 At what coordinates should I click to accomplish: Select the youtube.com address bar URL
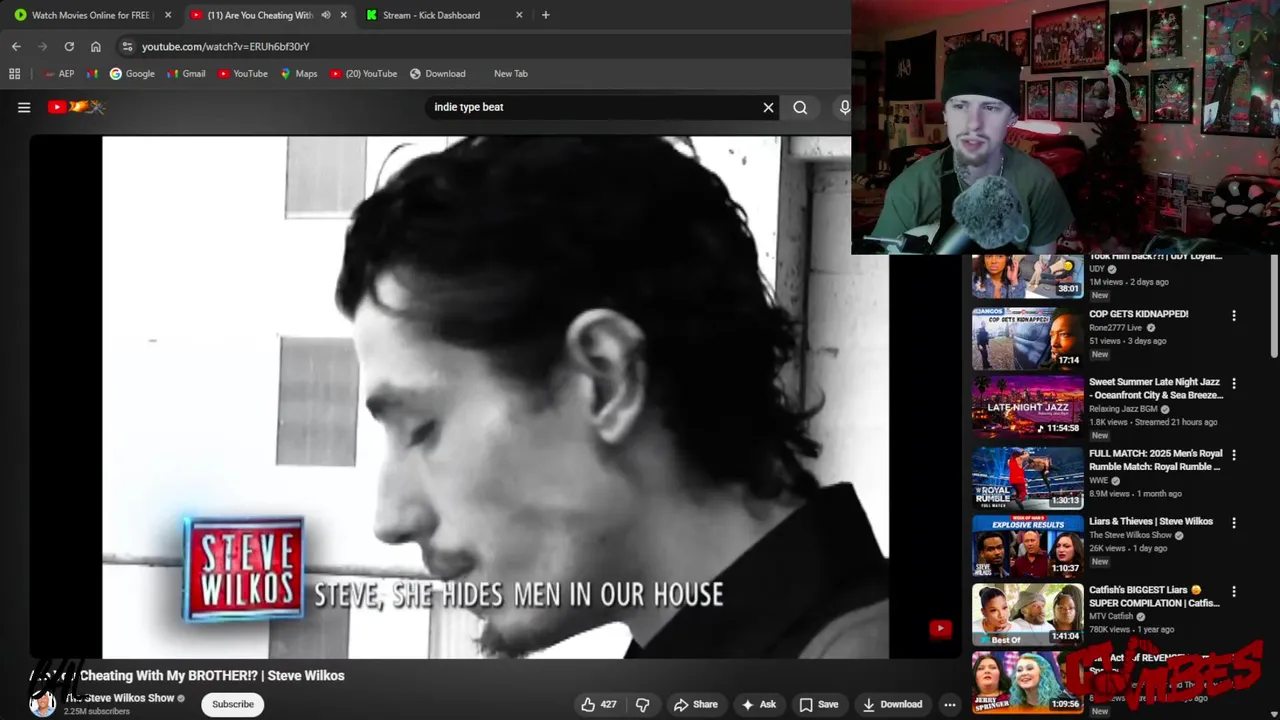point(225,46)
